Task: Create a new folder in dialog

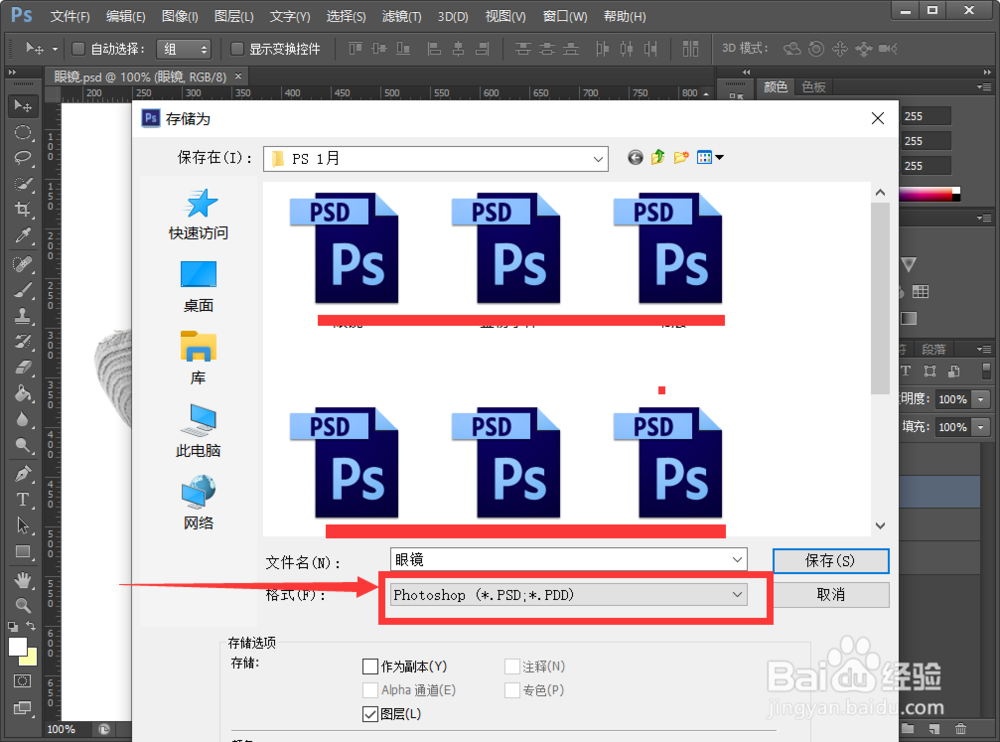Action: pyautogui.click(x=681, y=158)
